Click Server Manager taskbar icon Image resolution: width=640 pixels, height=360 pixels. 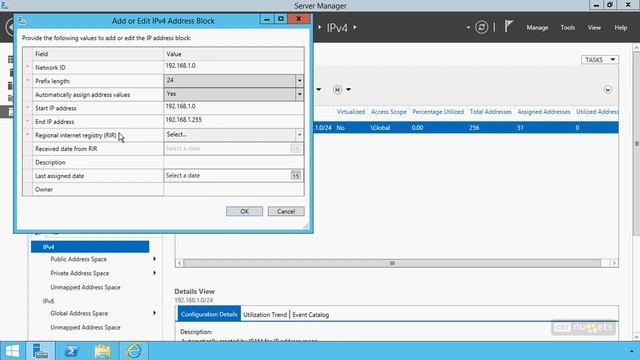(40, 351)
